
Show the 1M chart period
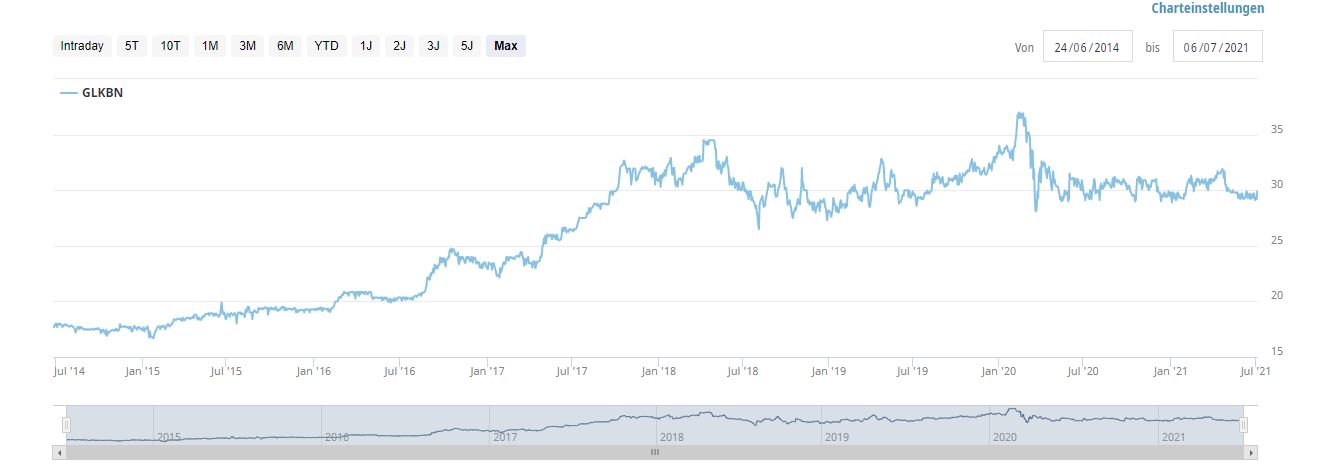pyautogui.click(x=210, y=46)
